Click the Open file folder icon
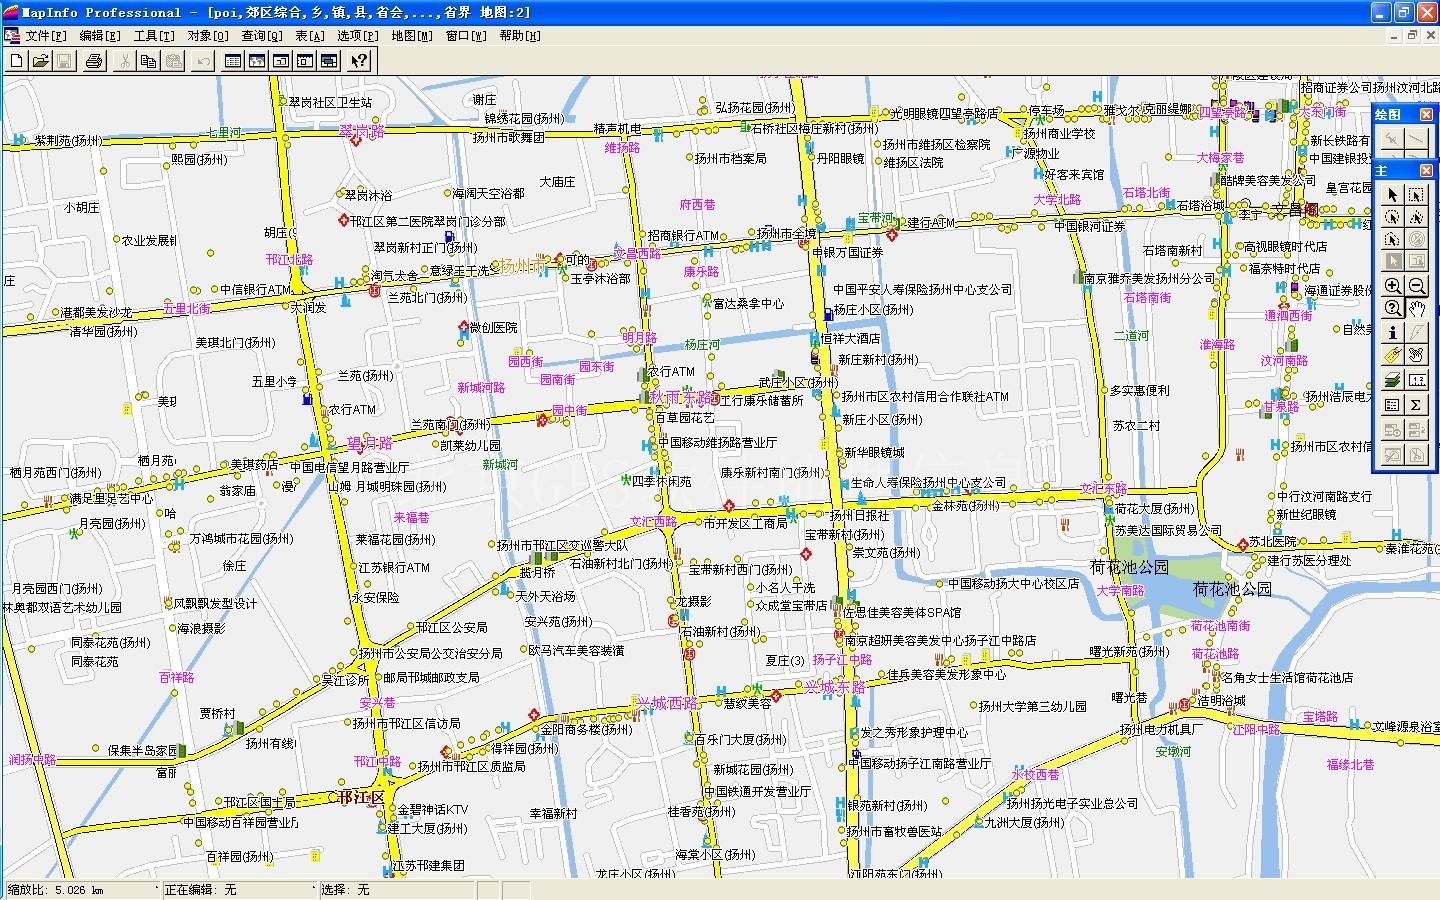 point(40,61)
